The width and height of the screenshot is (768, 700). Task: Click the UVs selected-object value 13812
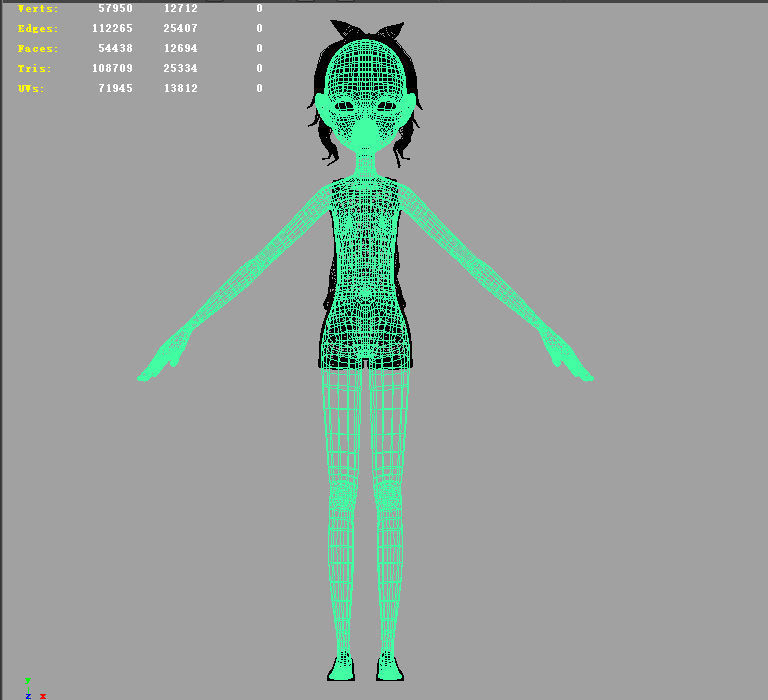click(180, 88)
